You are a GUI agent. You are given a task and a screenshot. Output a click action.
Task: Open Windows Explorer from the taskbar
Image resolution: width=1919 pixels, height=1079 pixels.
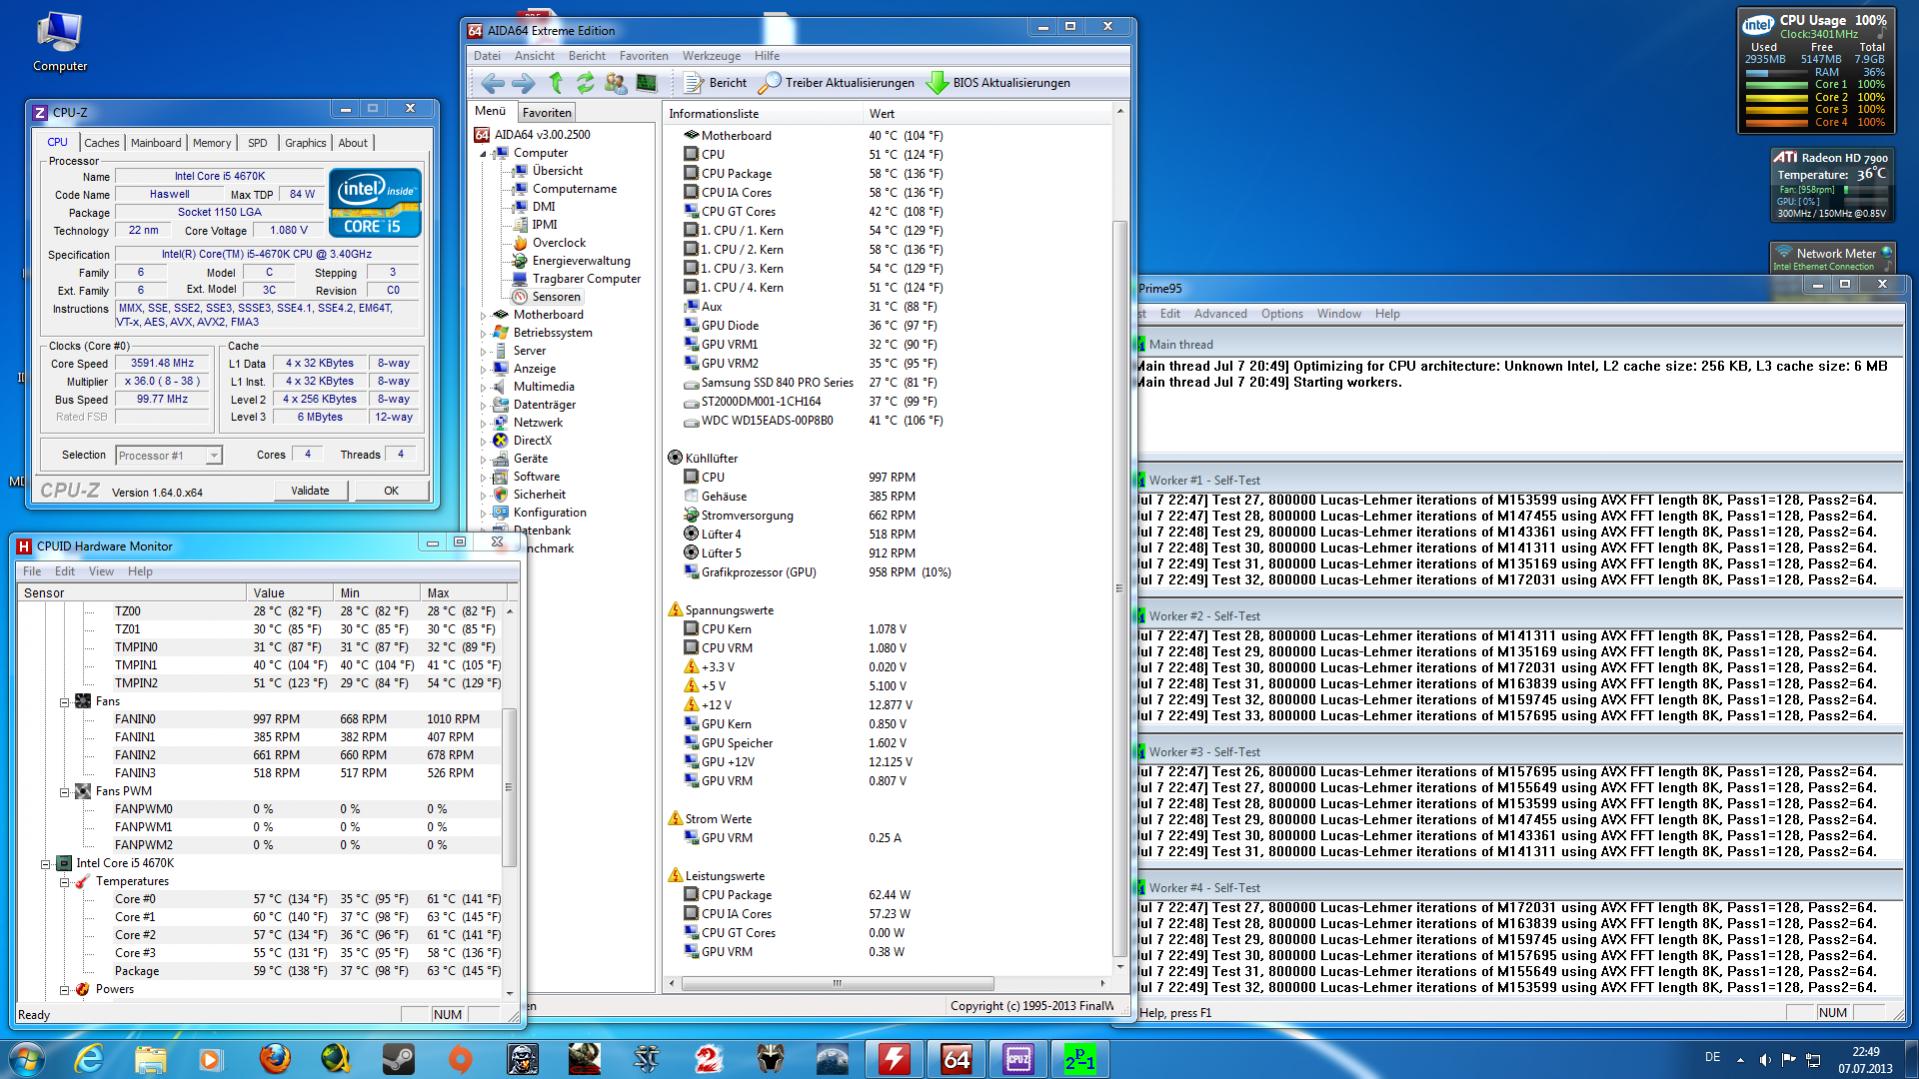coord(150,1058)
